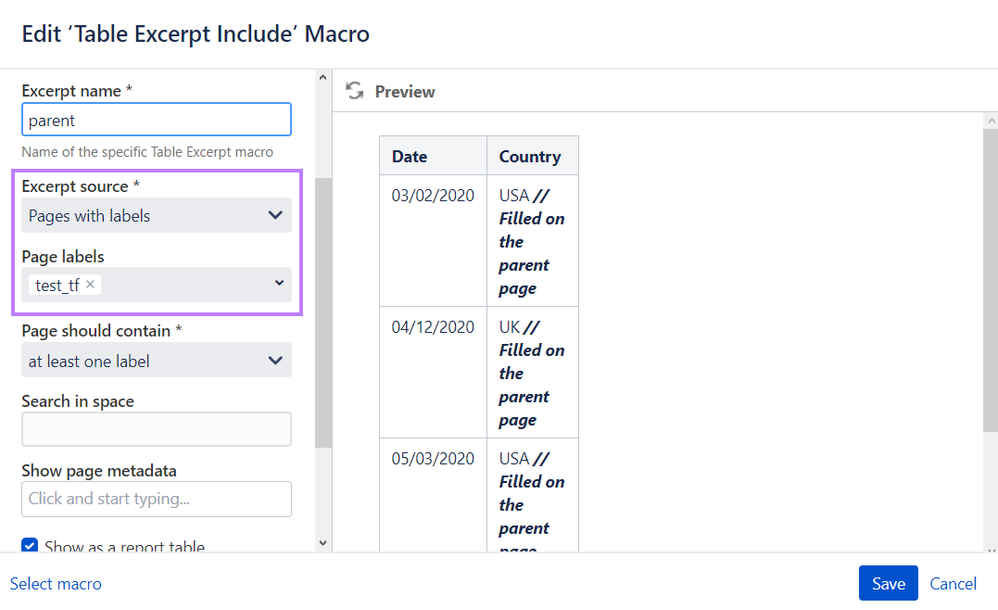The height and width of the screenshot is (610, 998).
Task: Click the Save button
Action: tap(888, 584)
